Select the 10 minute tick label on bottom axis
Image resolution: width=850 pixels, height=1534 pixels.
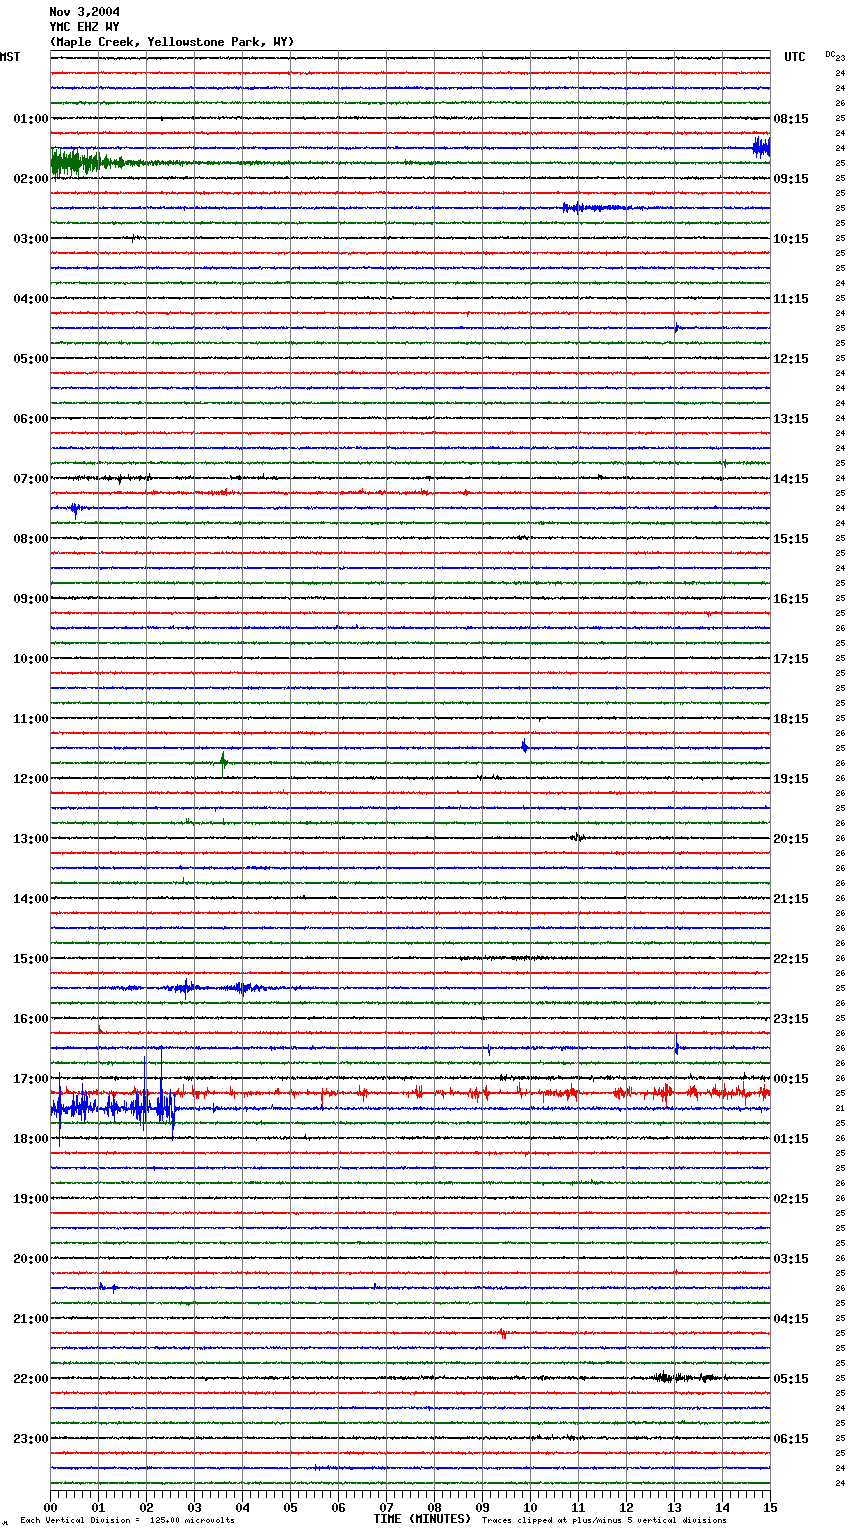click(x=530, y=1507)
